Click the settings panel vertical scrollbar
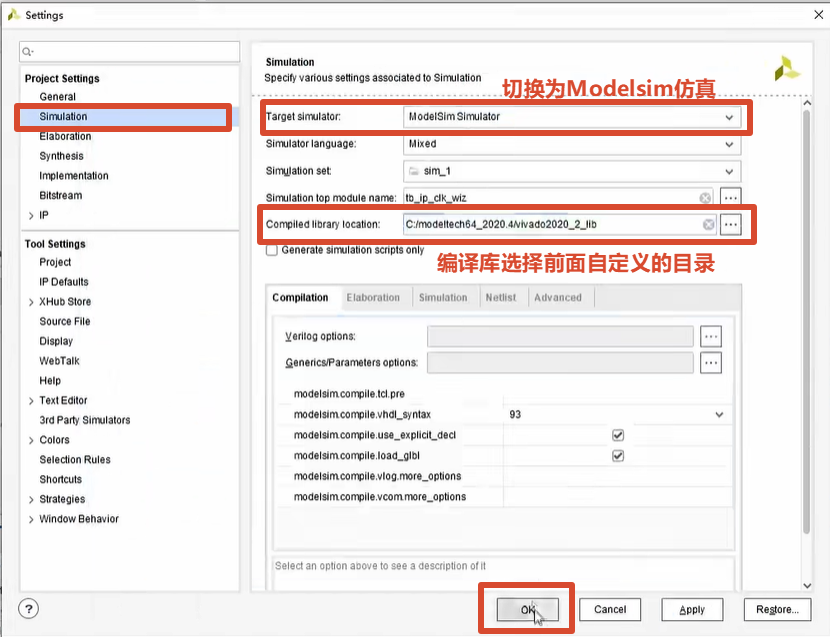The image size is (830, 637). point(807,322)
